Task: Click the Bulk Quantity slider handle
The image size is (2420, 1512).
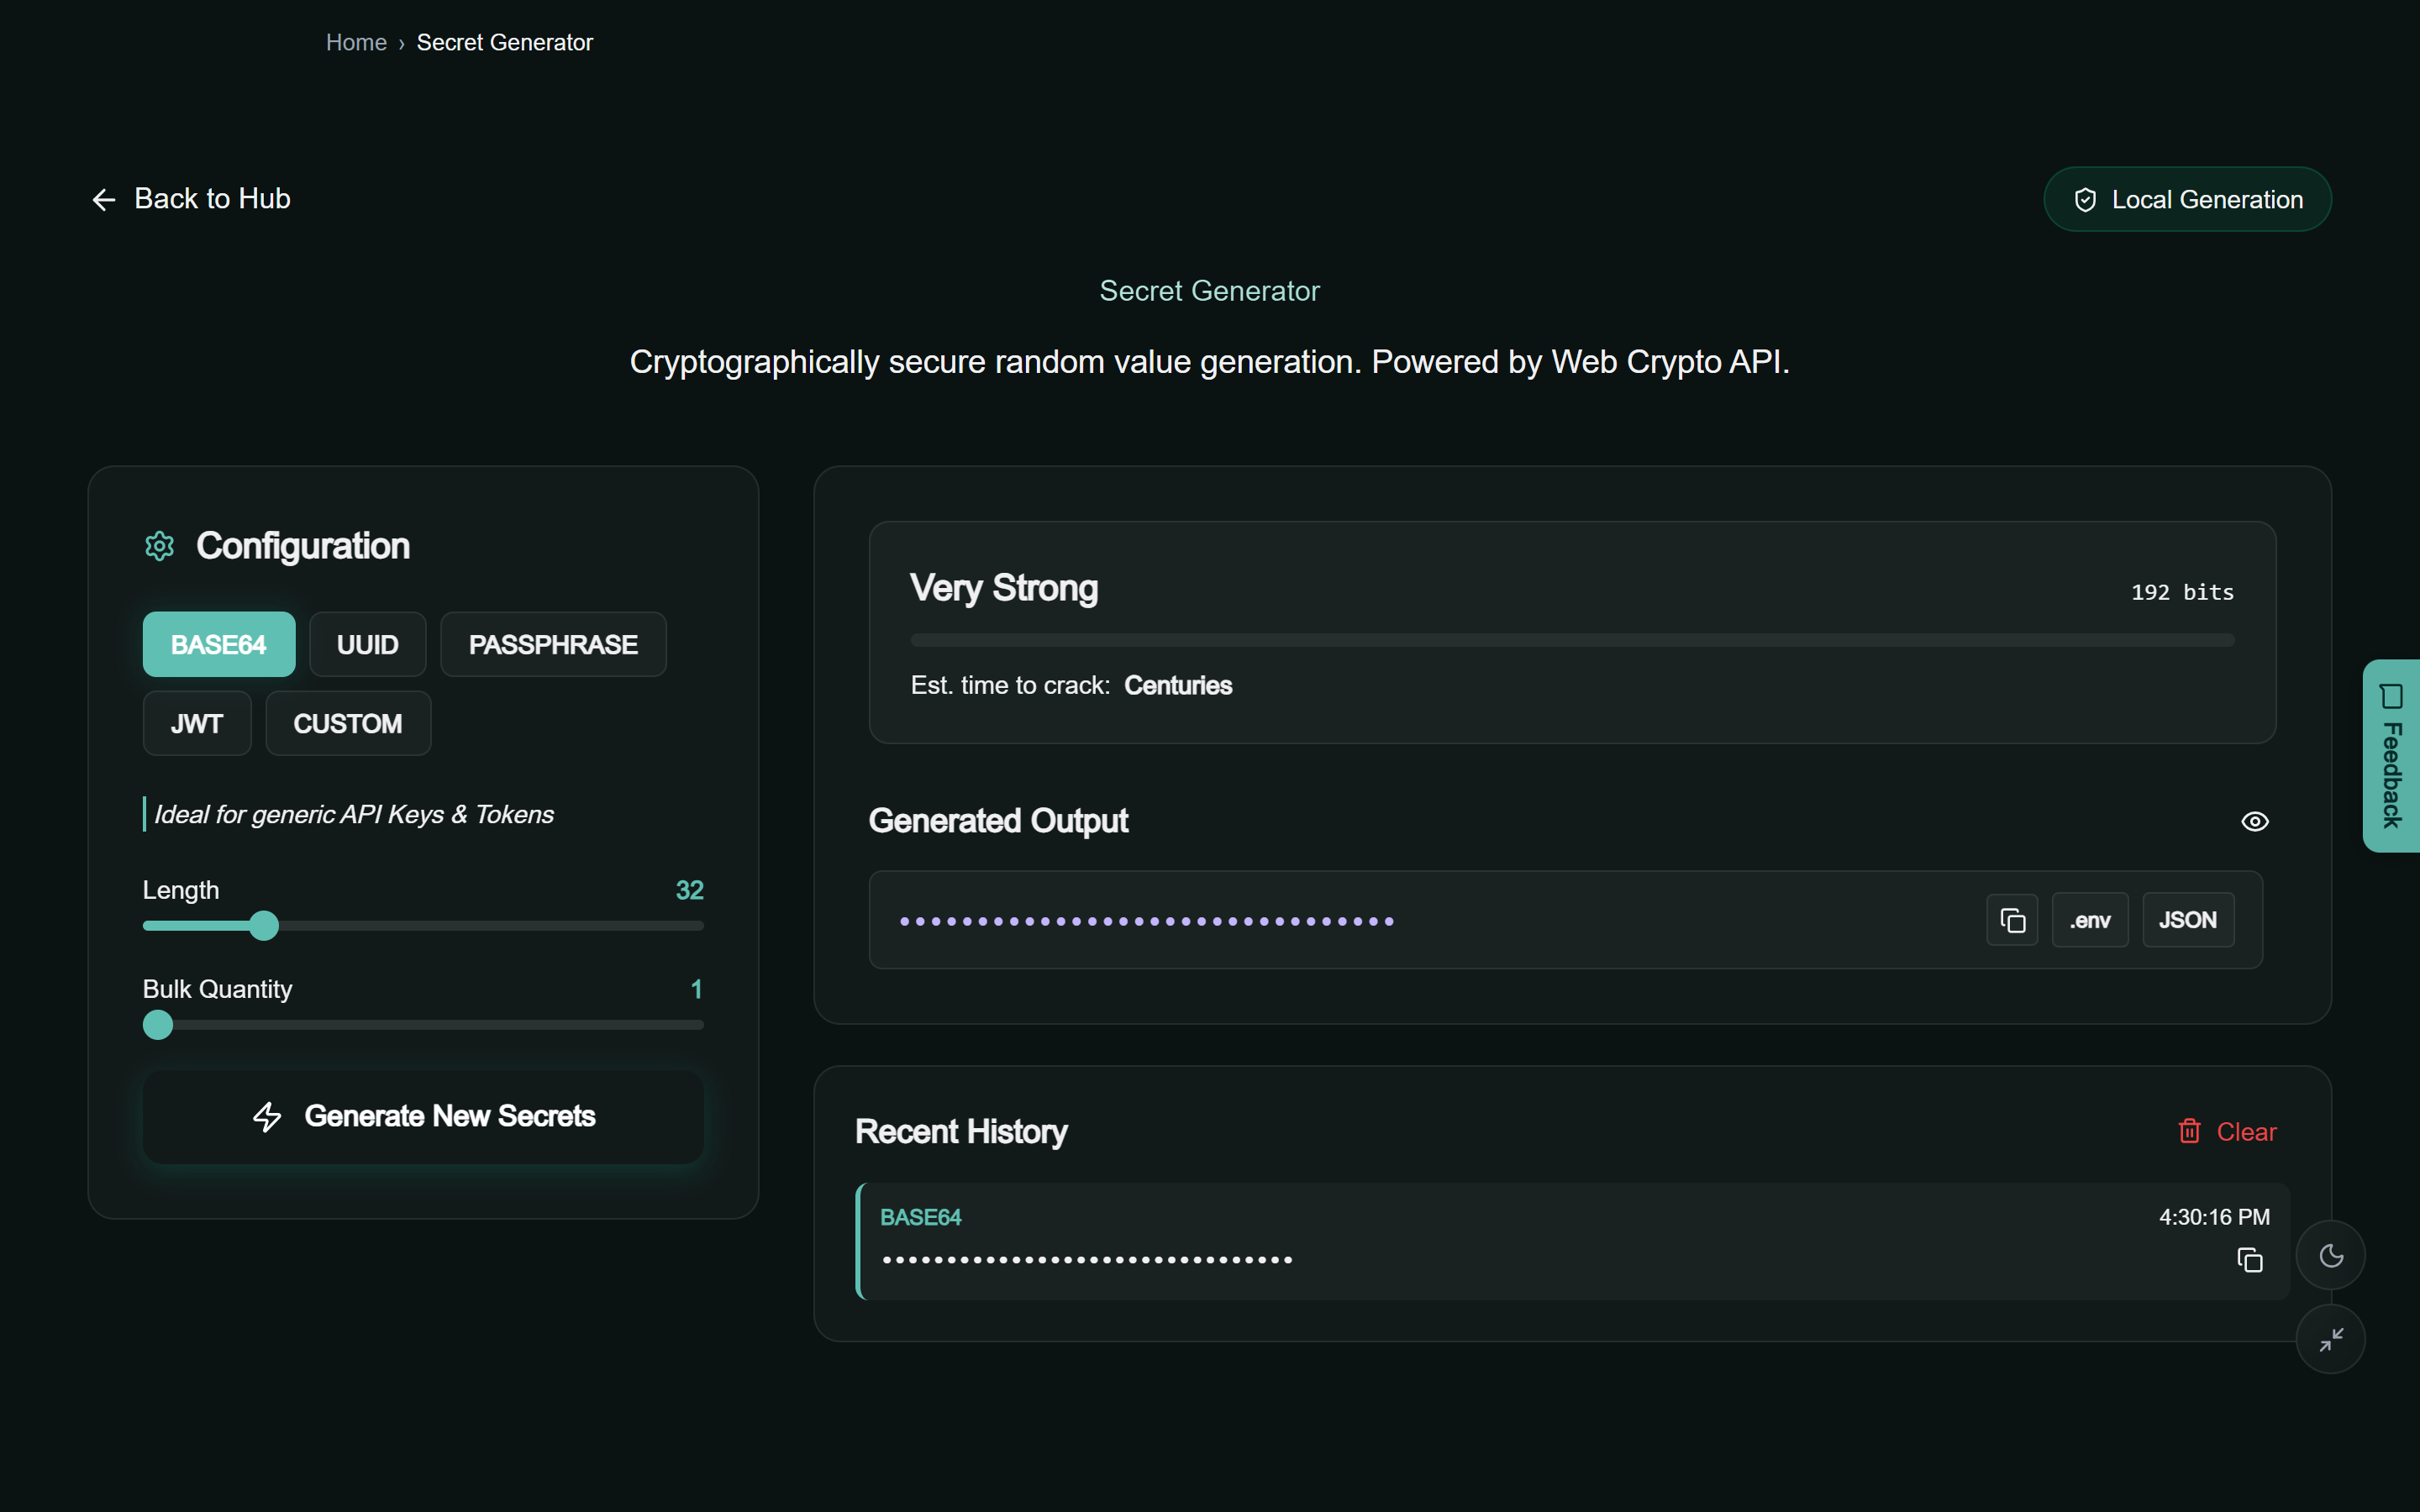Action: click(158, 1024)
